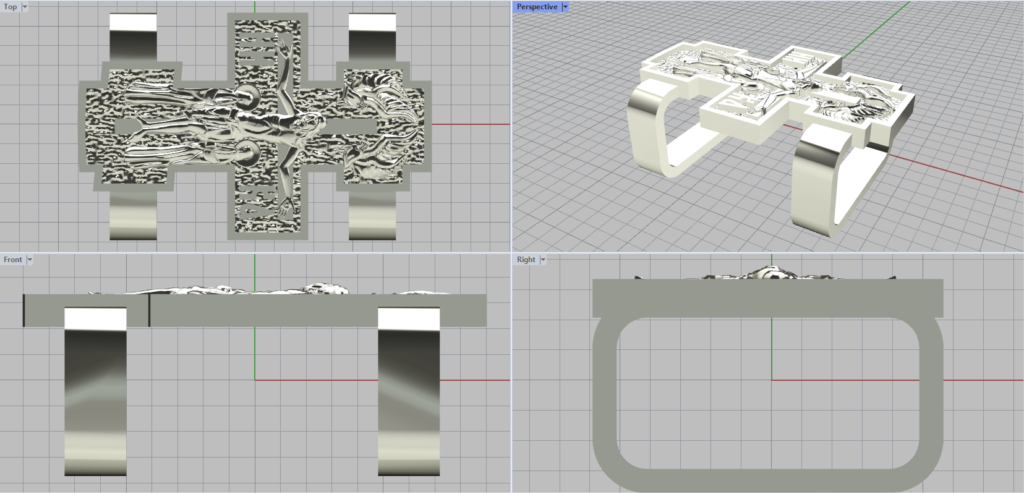The image size is (1024, 494).
Task: Click the Front viewport title label
Action: tap(13, 259)
